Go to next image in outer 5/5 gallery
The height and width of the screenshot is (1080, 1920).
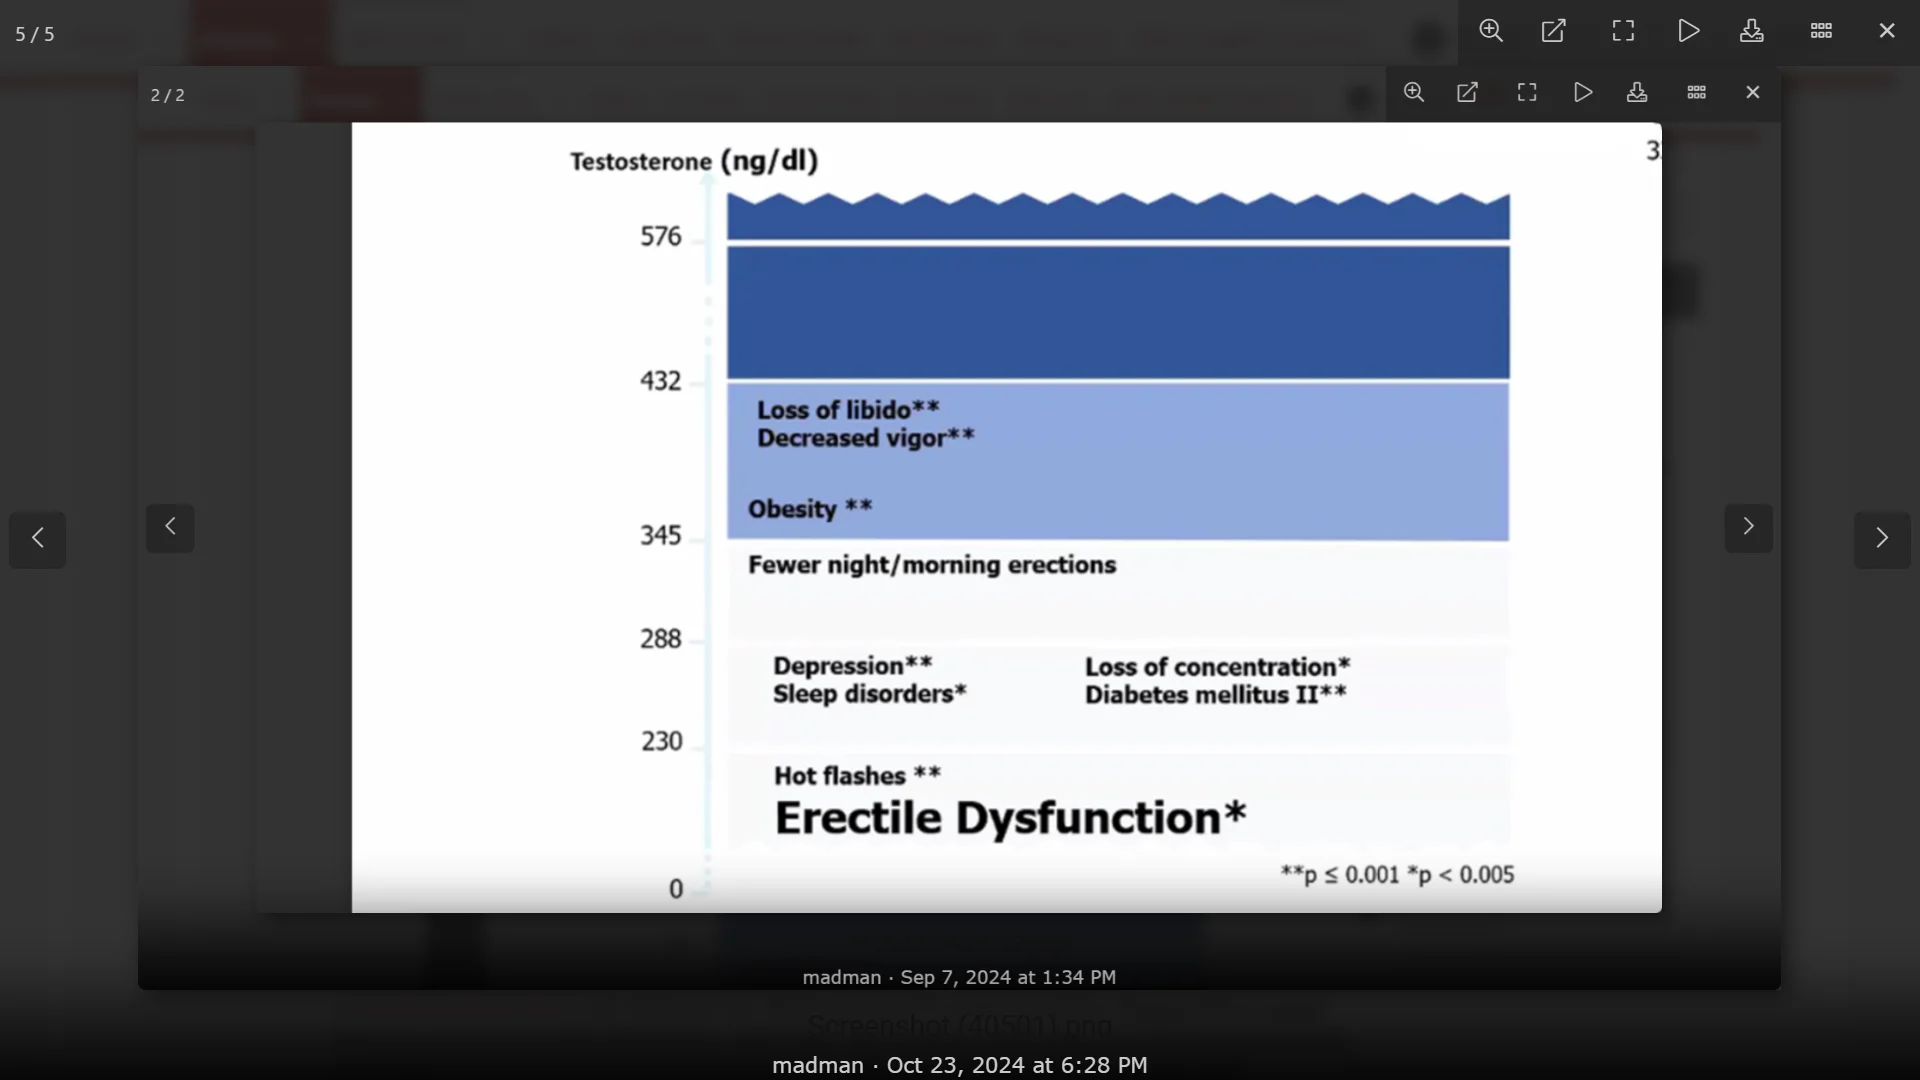click(x=1882, y=539)
